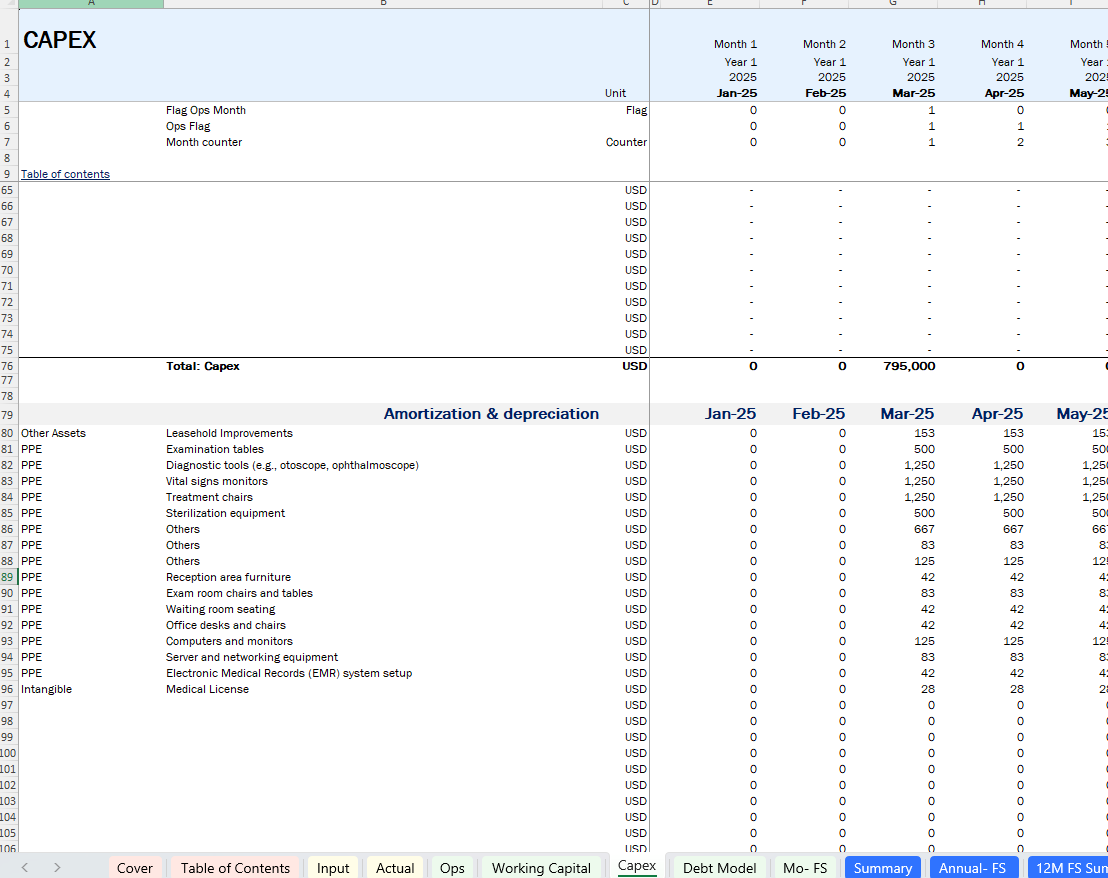Open the Working Capital sheet tab
Screen dimensions: 1108x878
pos(541,867)
